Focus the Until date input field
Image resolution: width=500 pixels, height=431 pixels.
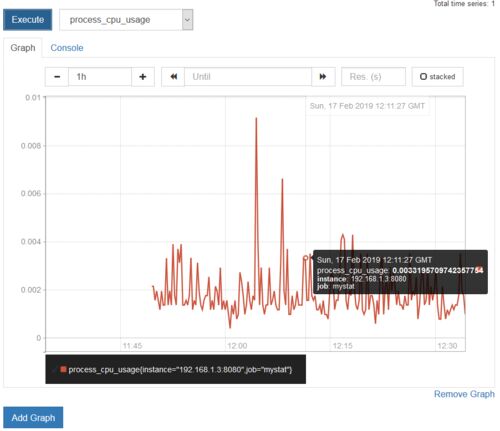(x=248, y=77)
